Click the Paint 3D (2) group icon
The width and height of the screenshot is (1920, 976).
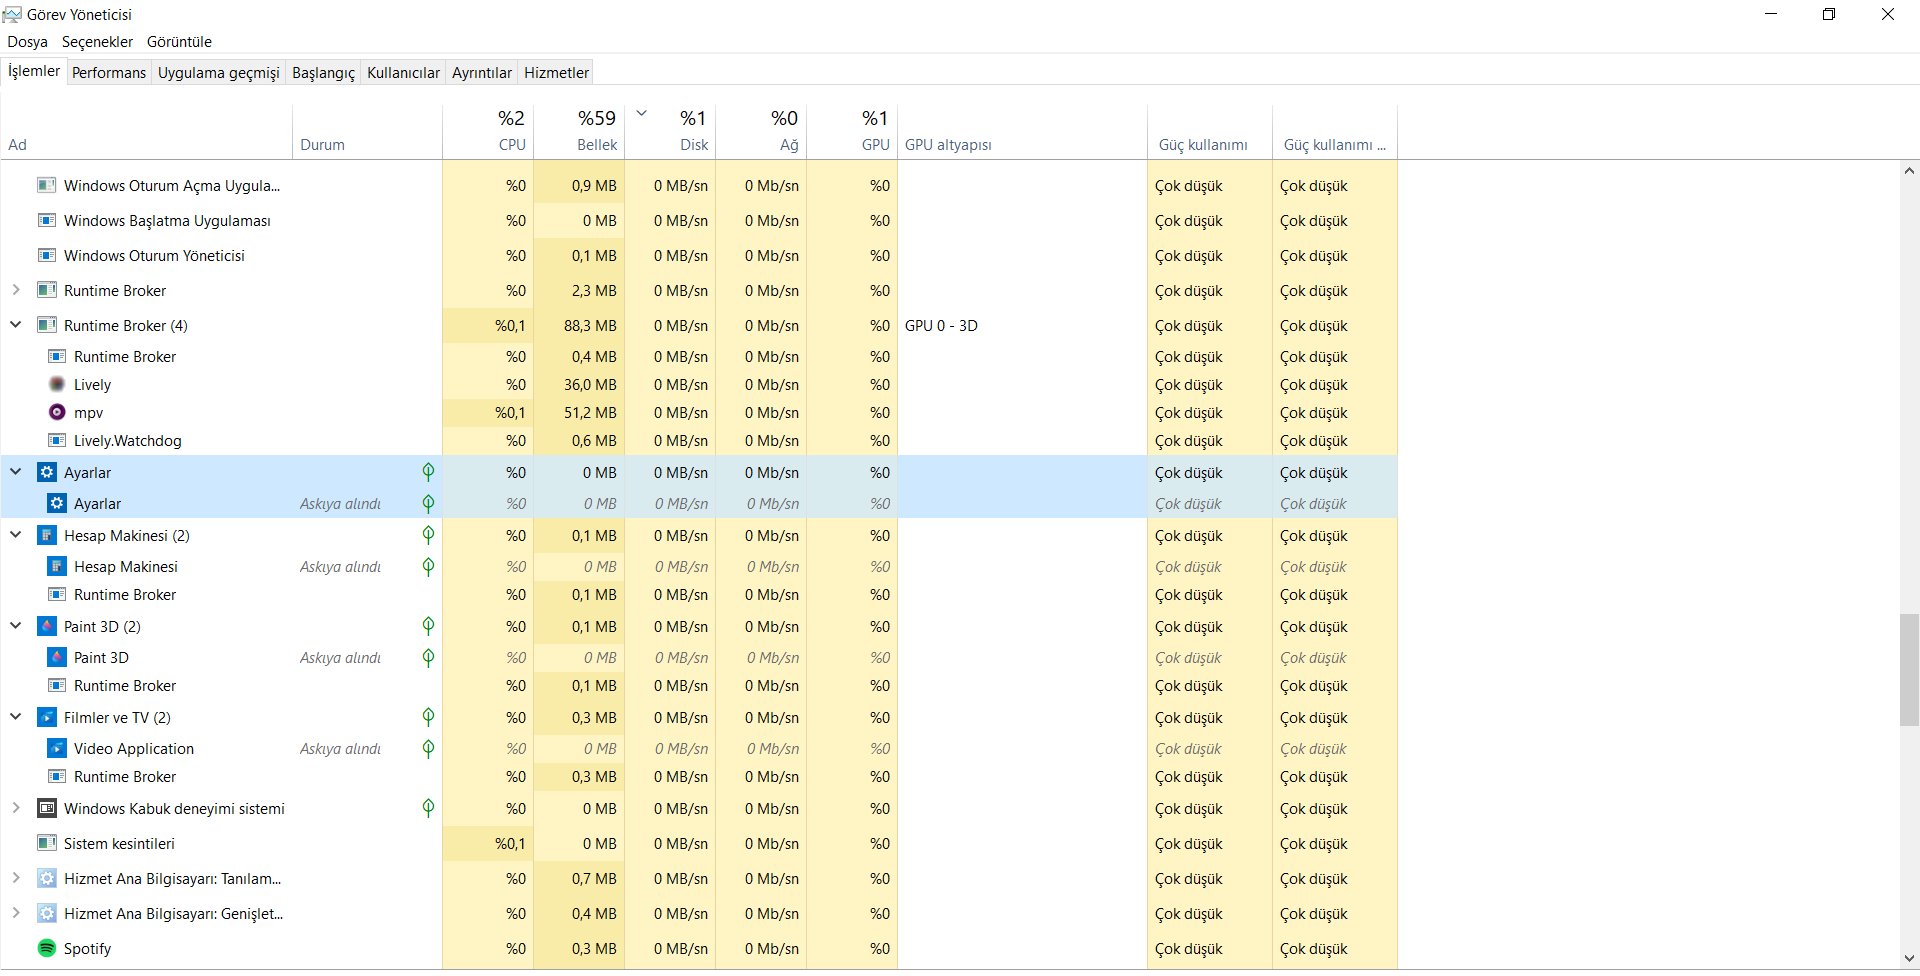coord(47,626)
